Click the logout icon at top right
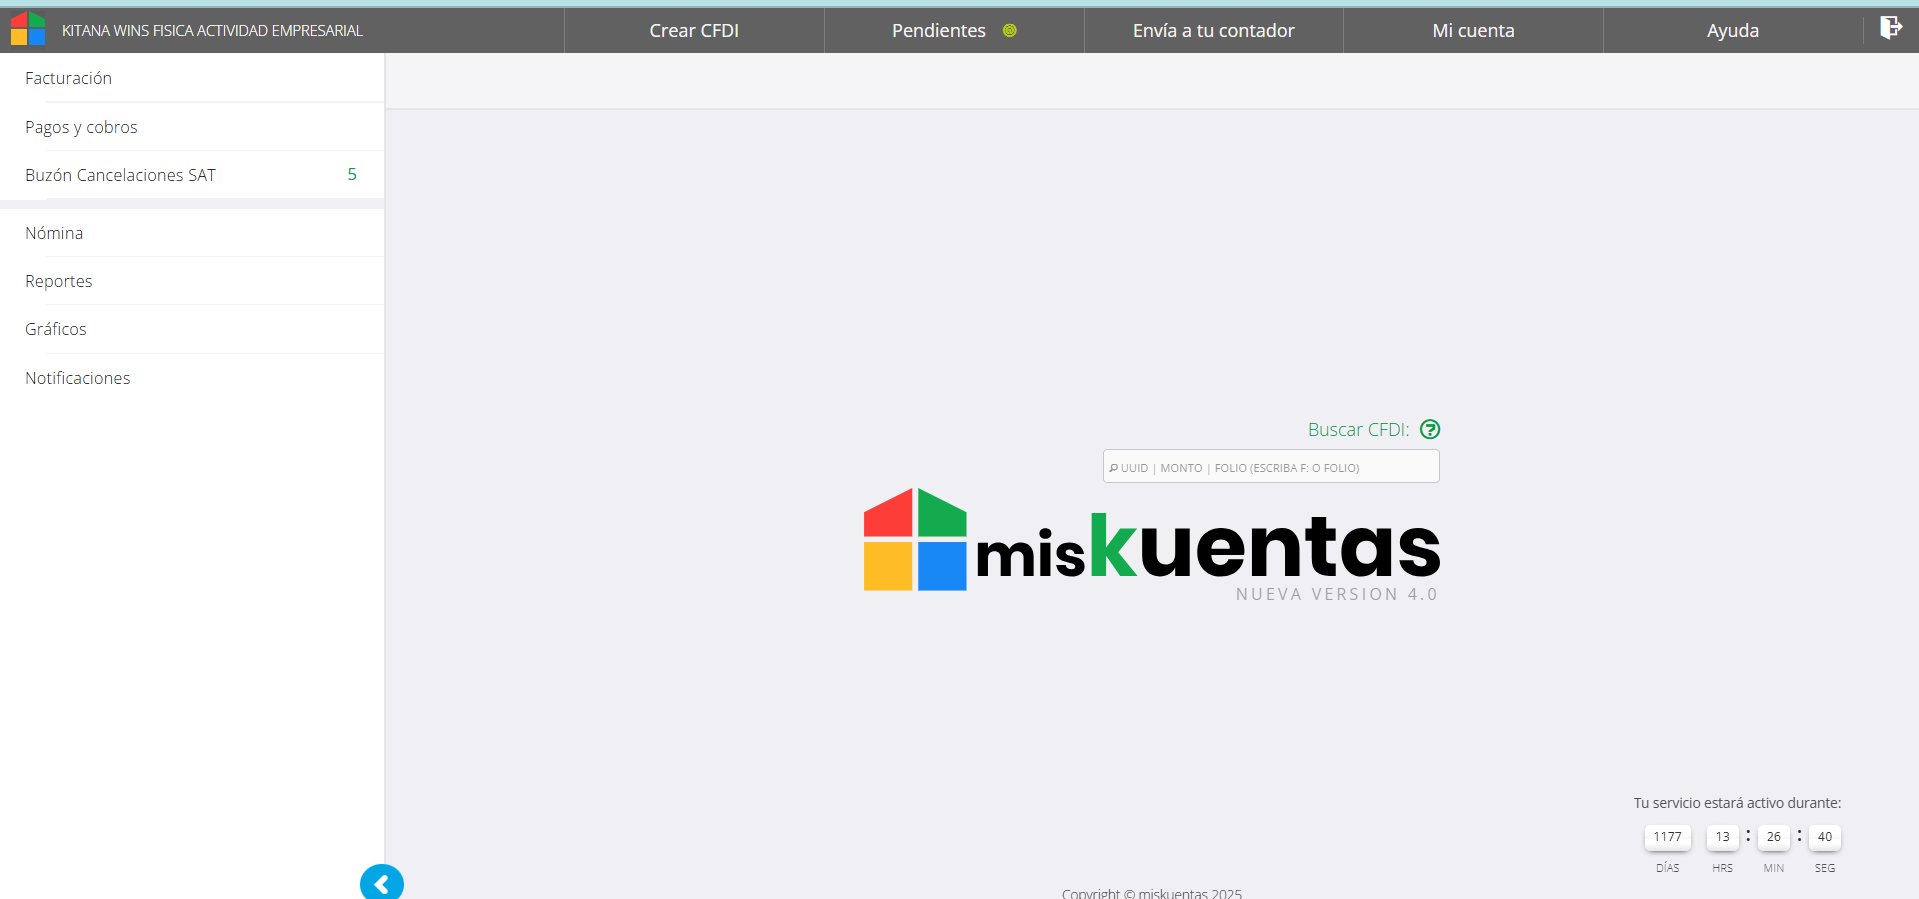 (x=1890, y=28)
